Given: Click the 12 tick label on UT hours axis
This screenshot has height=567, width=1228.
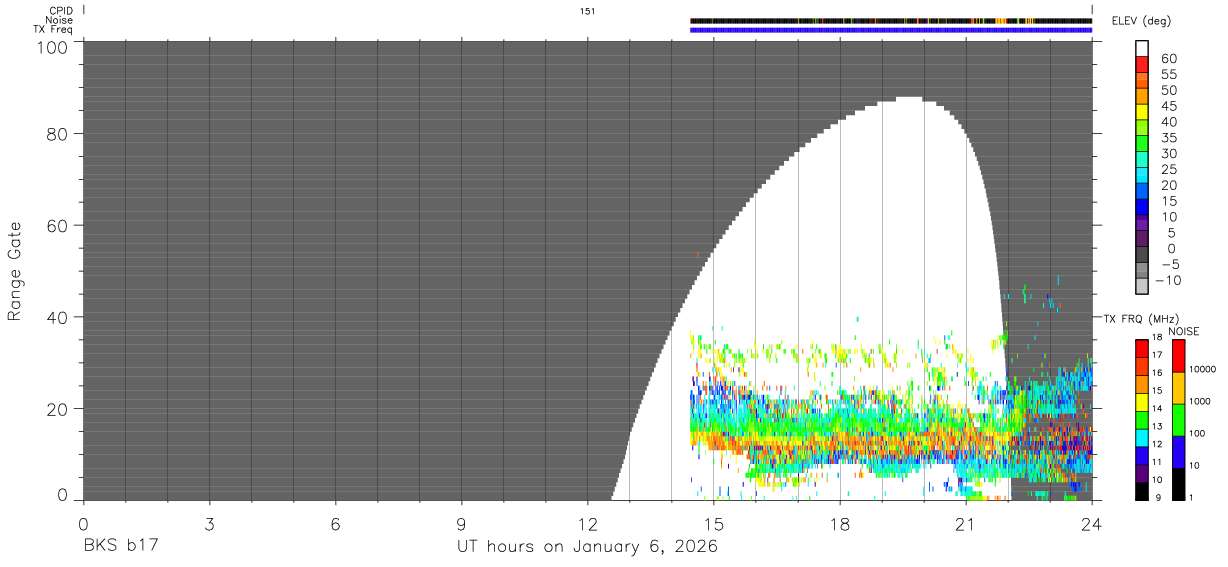Looking at the screenshot, I should pyautogui.click(x=588, y=524).
